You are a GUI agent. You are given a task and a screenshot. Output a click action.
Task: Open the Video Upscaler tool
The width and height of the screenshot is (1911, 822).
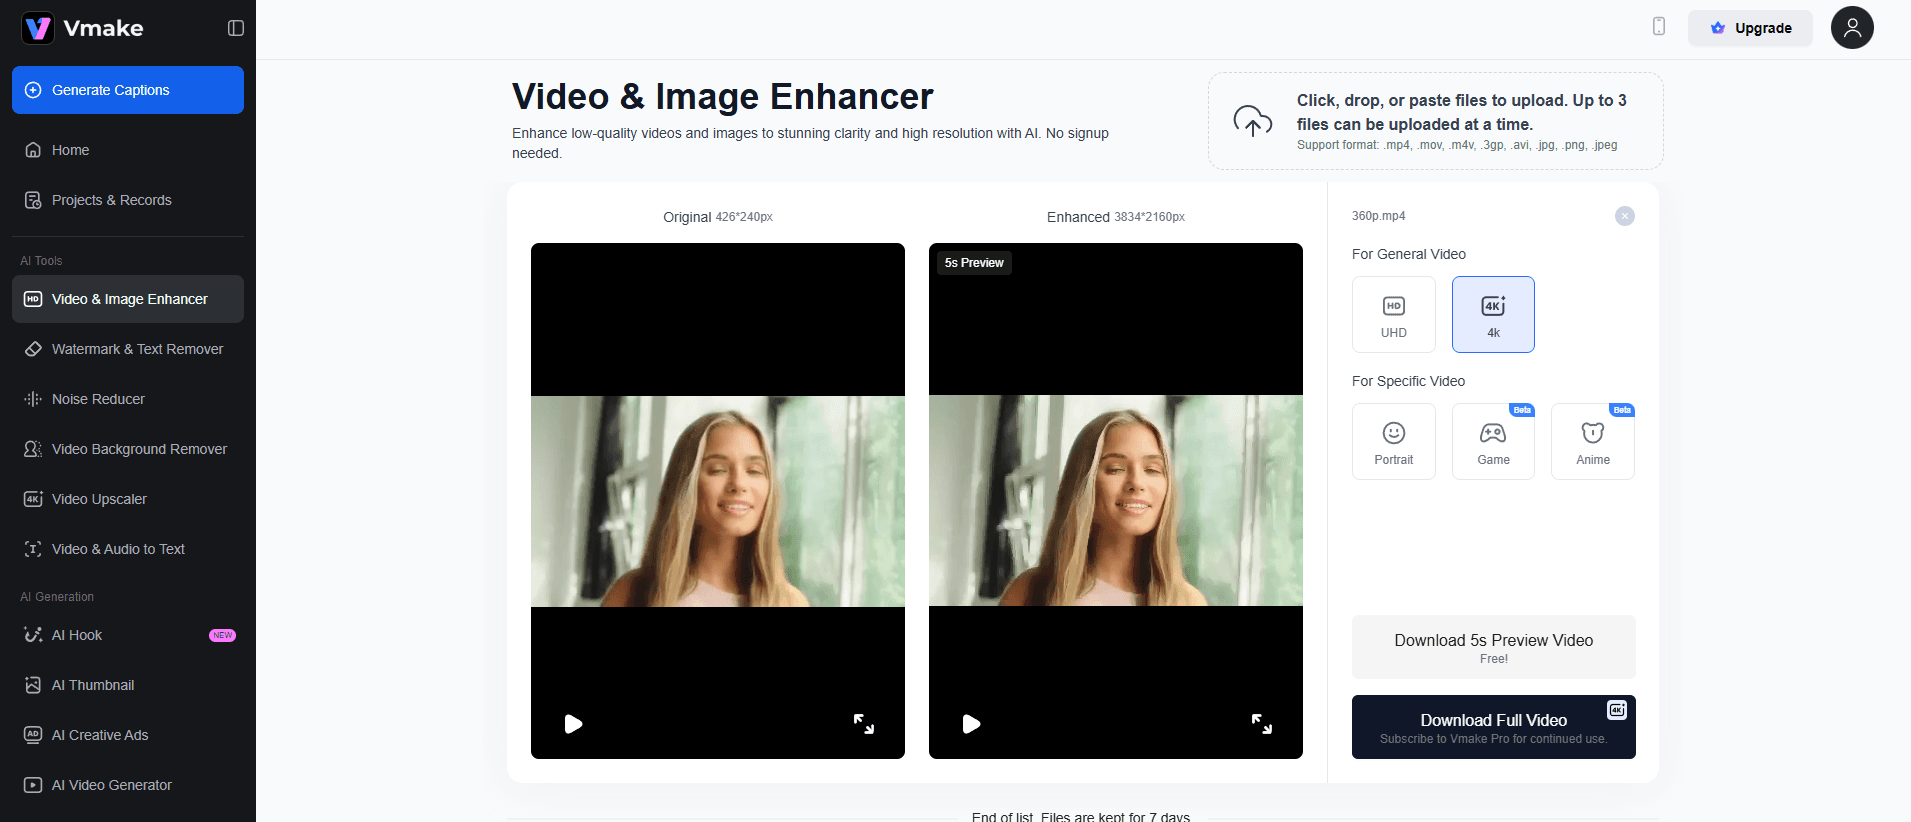click(x=128, y=499)
